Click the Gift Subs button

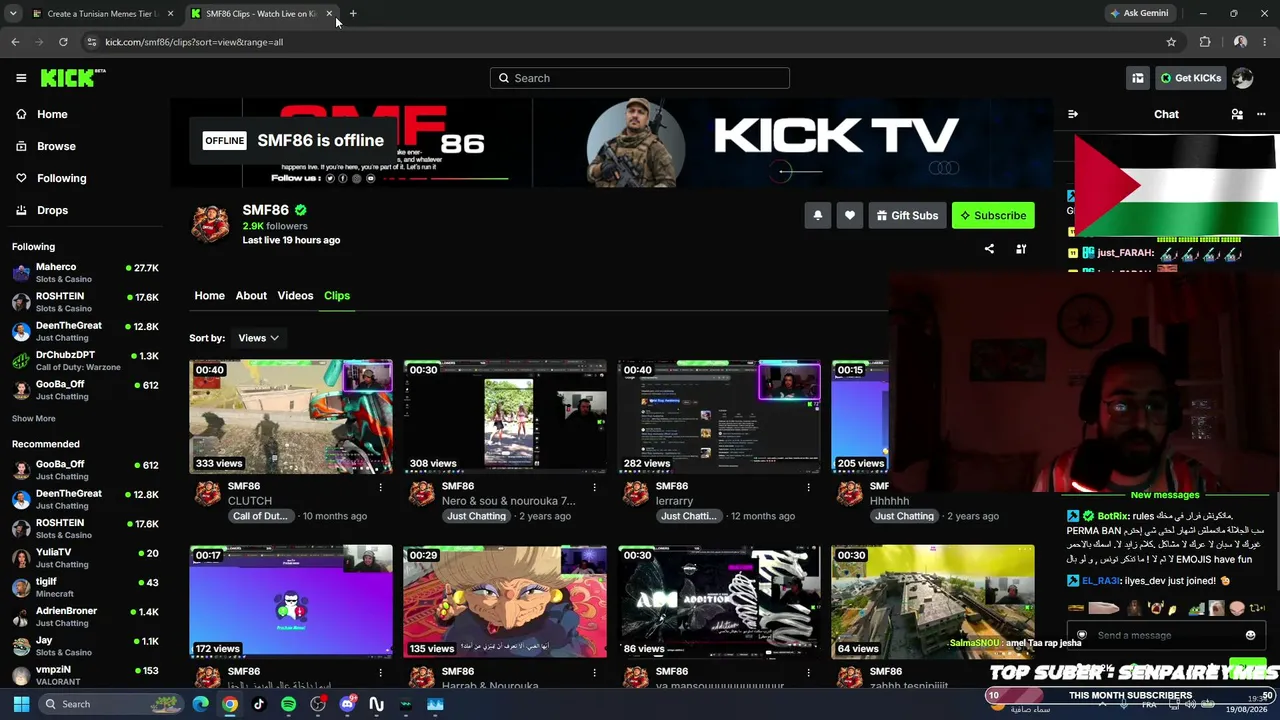(907, 215)
